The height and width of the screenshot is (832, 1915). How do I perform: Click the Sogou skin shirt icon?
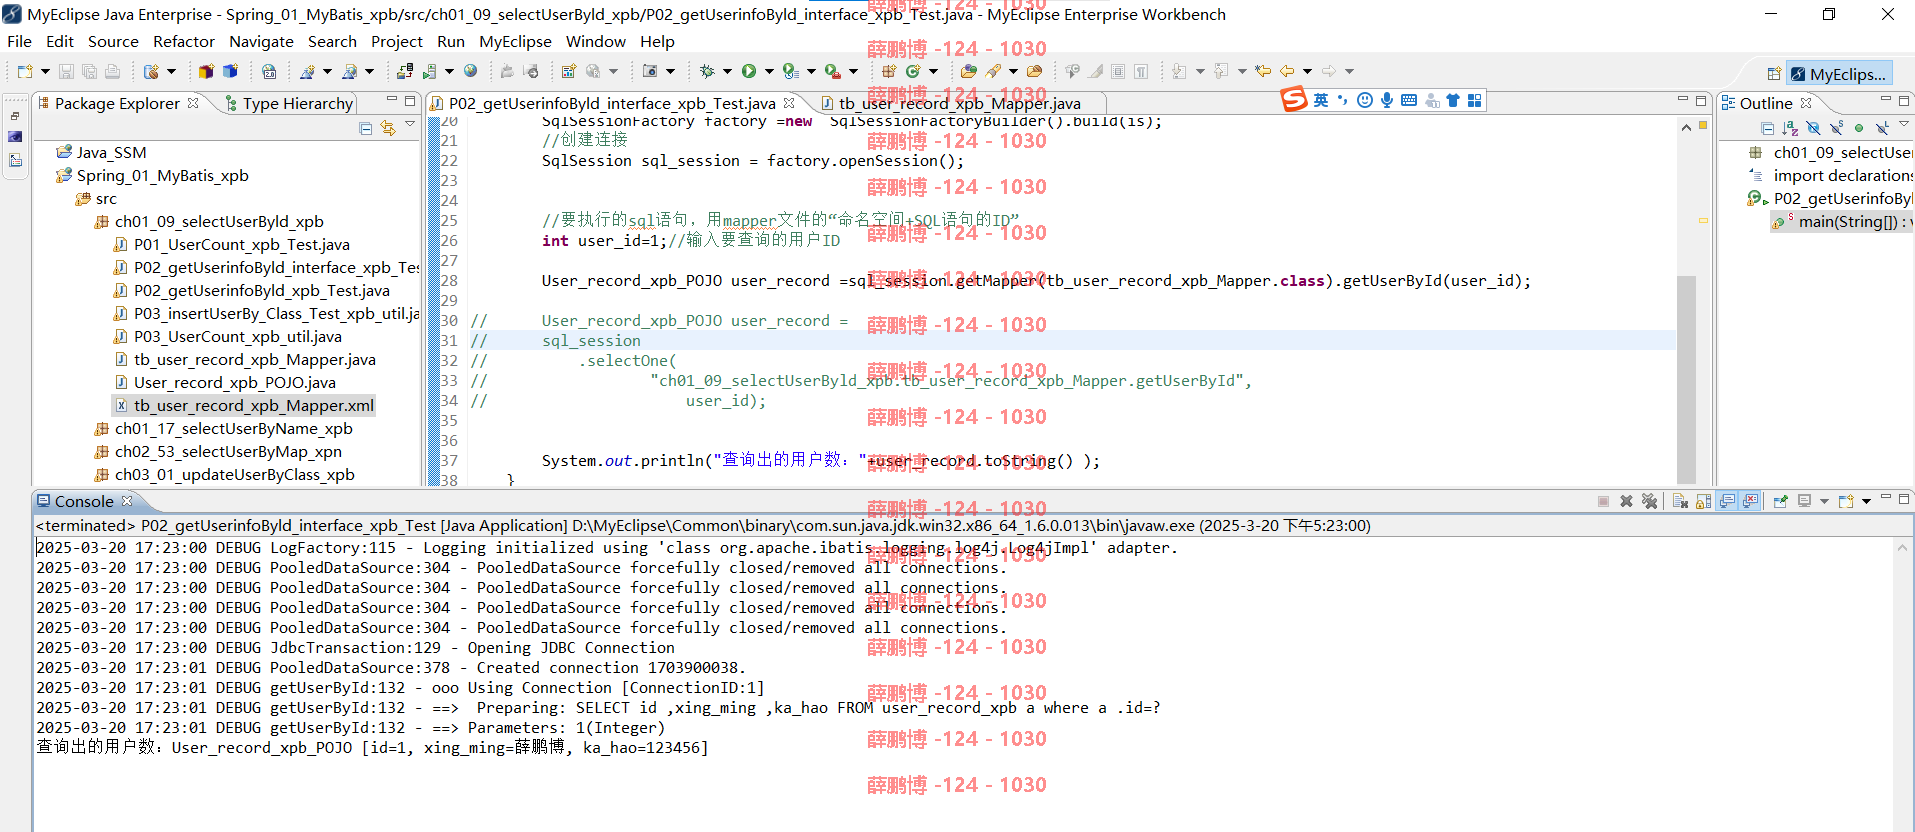coord(1453,100)
